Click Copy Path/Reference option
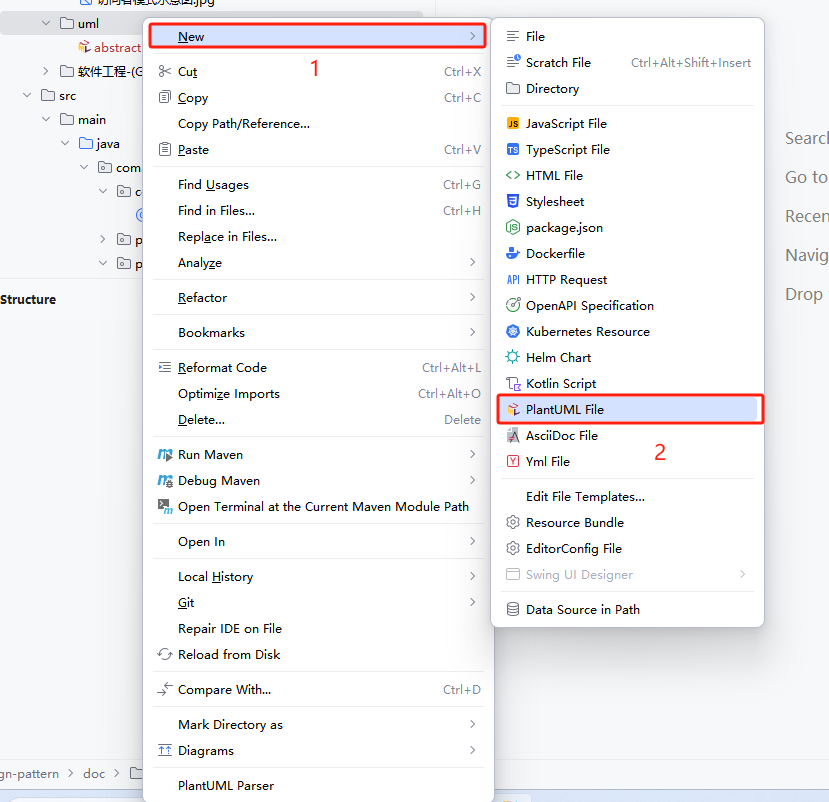This screenshot has width=829, height=802. [244, 124]
